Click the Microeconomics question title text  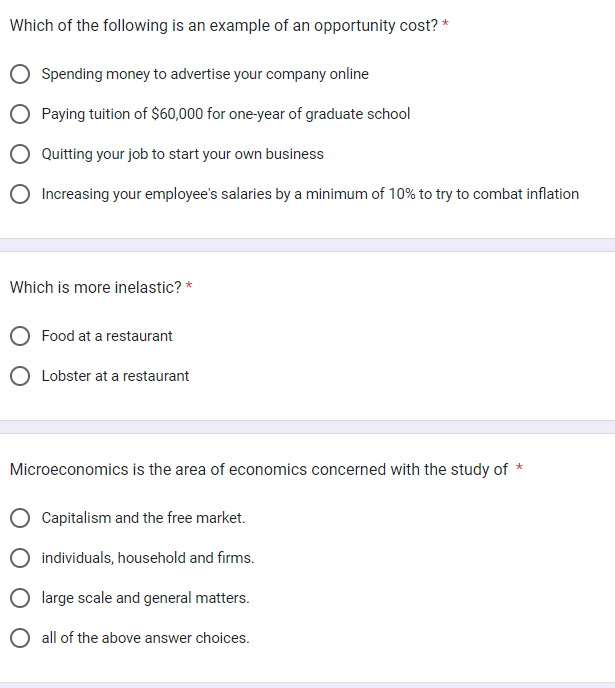259,469
